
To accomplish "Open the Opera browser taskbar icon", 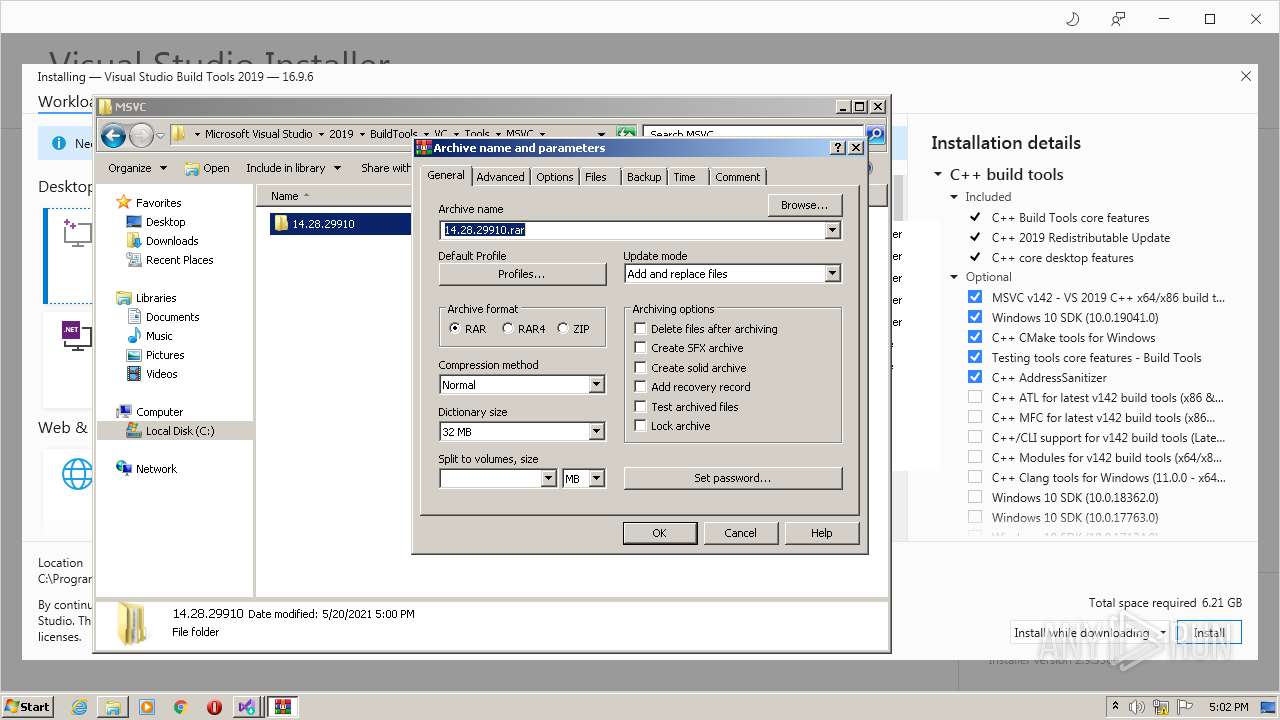I will [214, 706].
